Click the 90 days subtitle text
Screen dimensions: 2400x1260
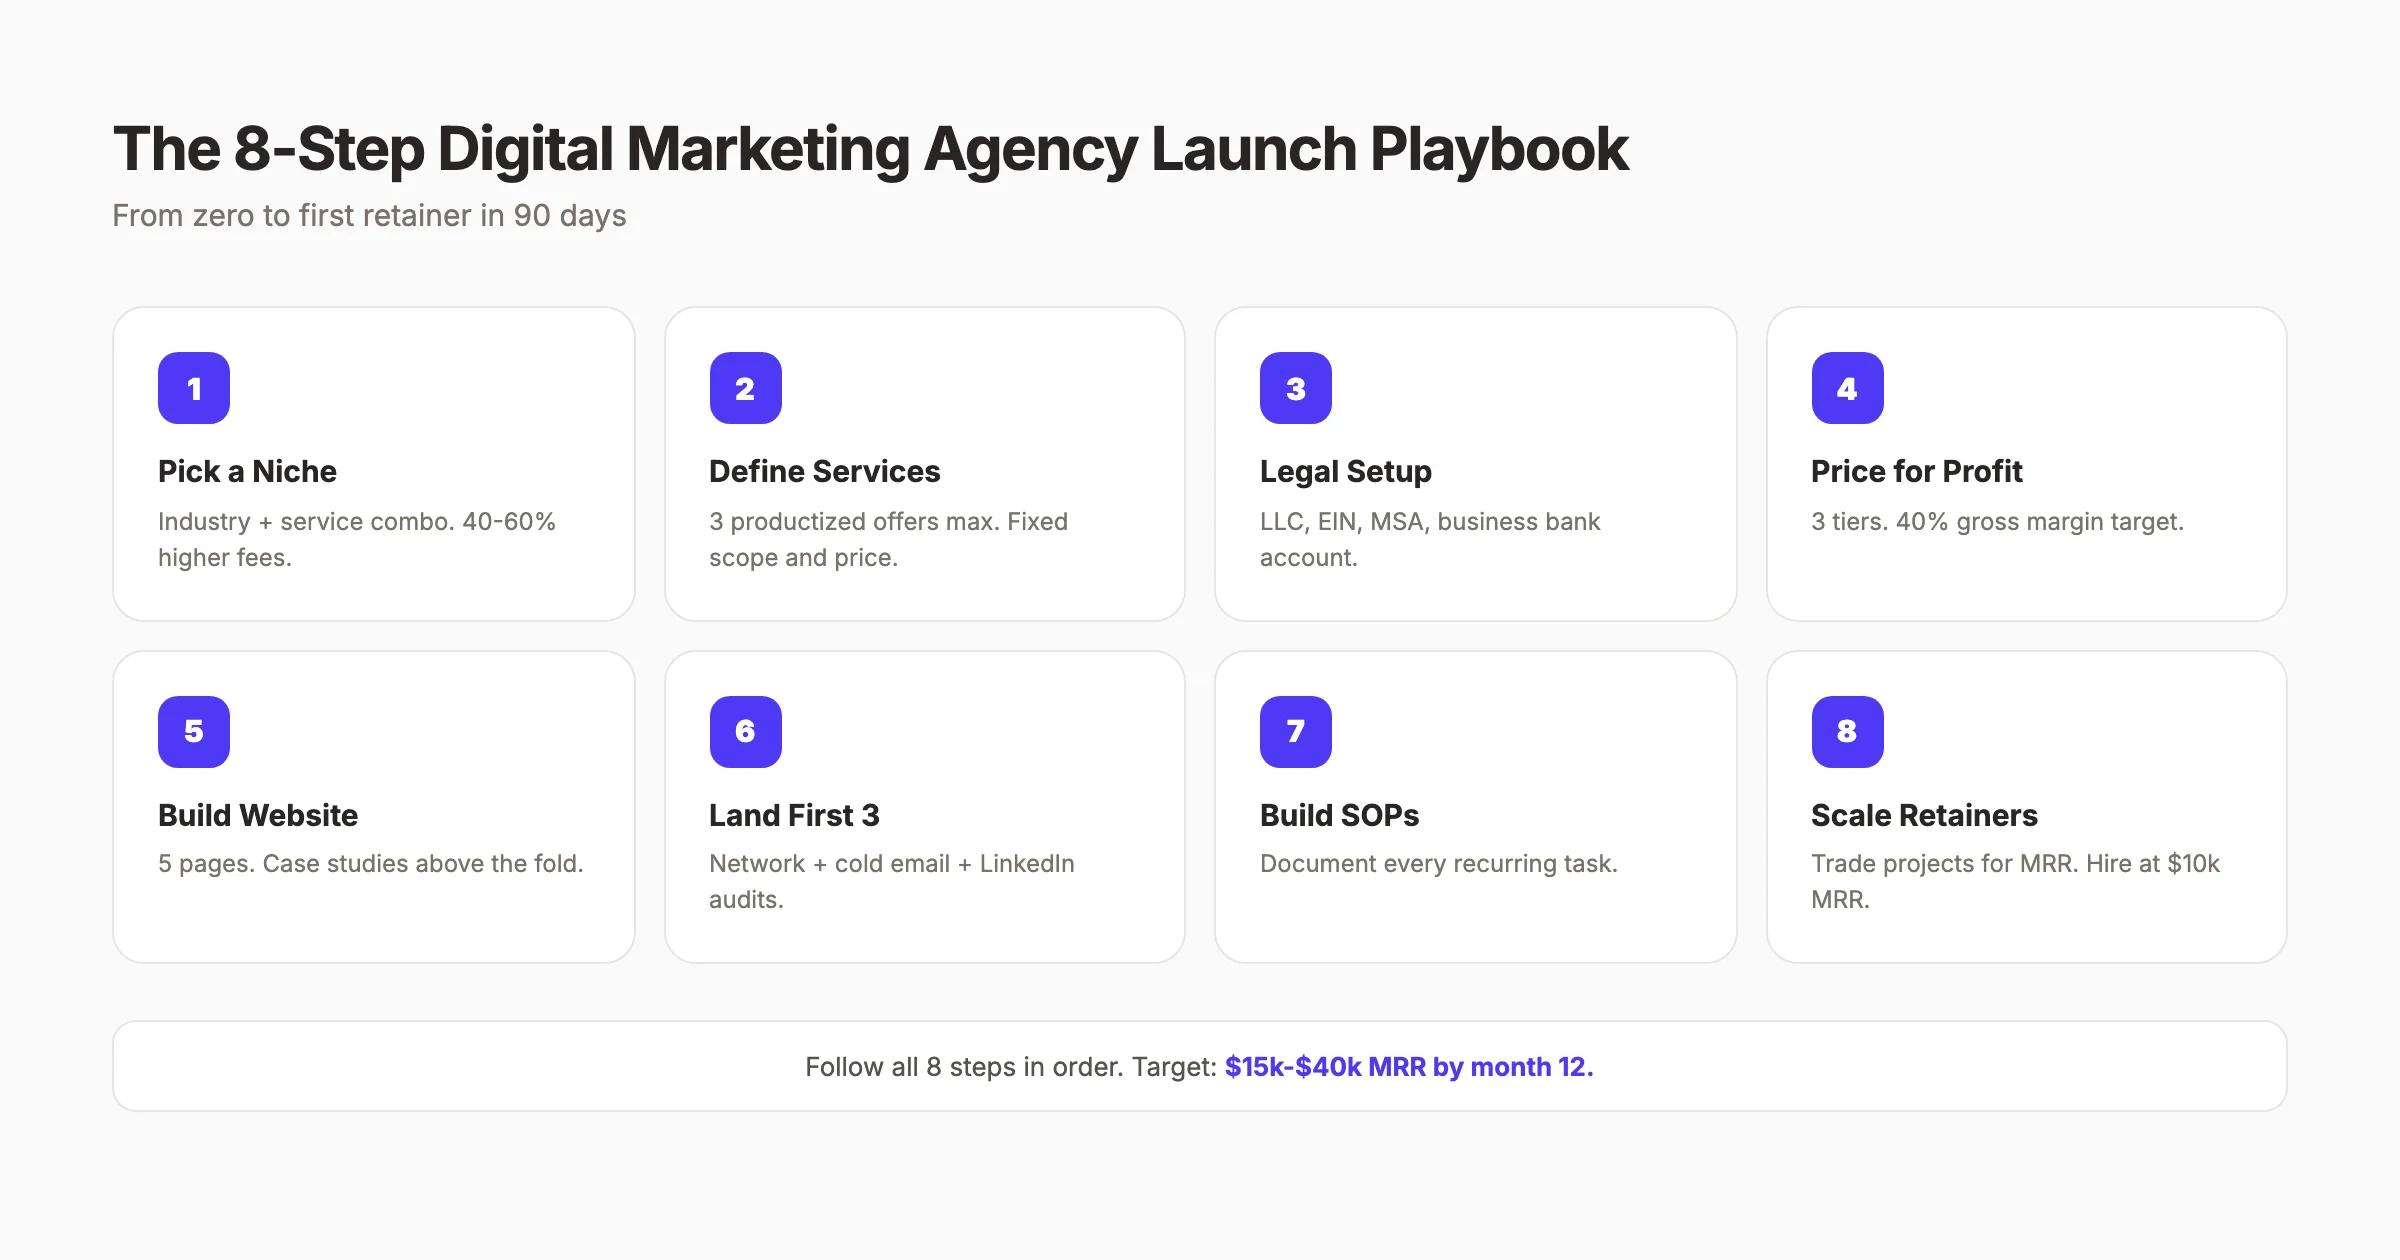point(370,215)
